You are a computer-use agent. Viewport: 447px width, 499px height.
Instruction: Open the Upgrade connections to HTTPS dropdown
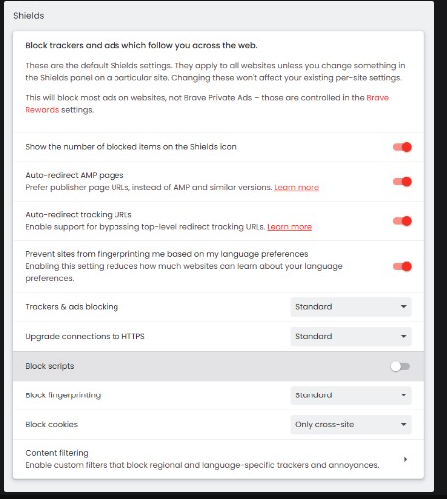click(351, 336)
